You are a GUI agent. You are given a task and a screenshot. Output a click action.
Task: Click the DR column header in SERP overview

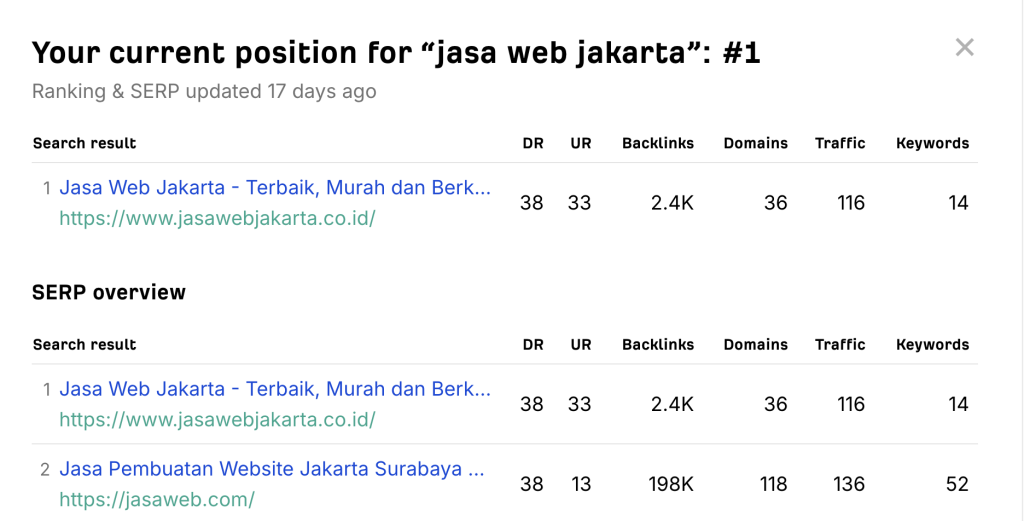click(533, 345)
